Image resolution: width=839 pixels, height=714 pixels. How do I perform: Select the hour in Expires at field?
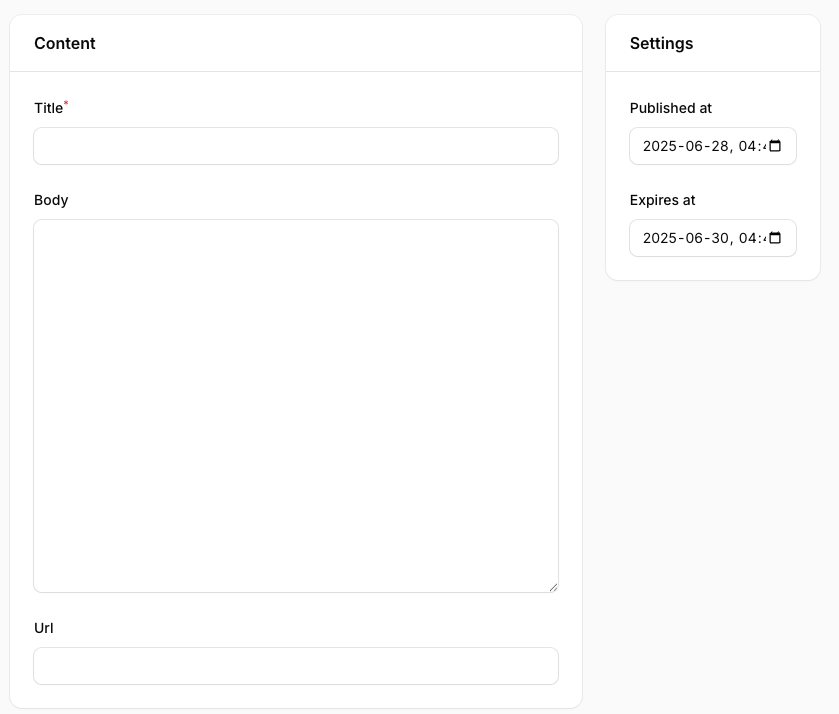(x=748, y=238)
